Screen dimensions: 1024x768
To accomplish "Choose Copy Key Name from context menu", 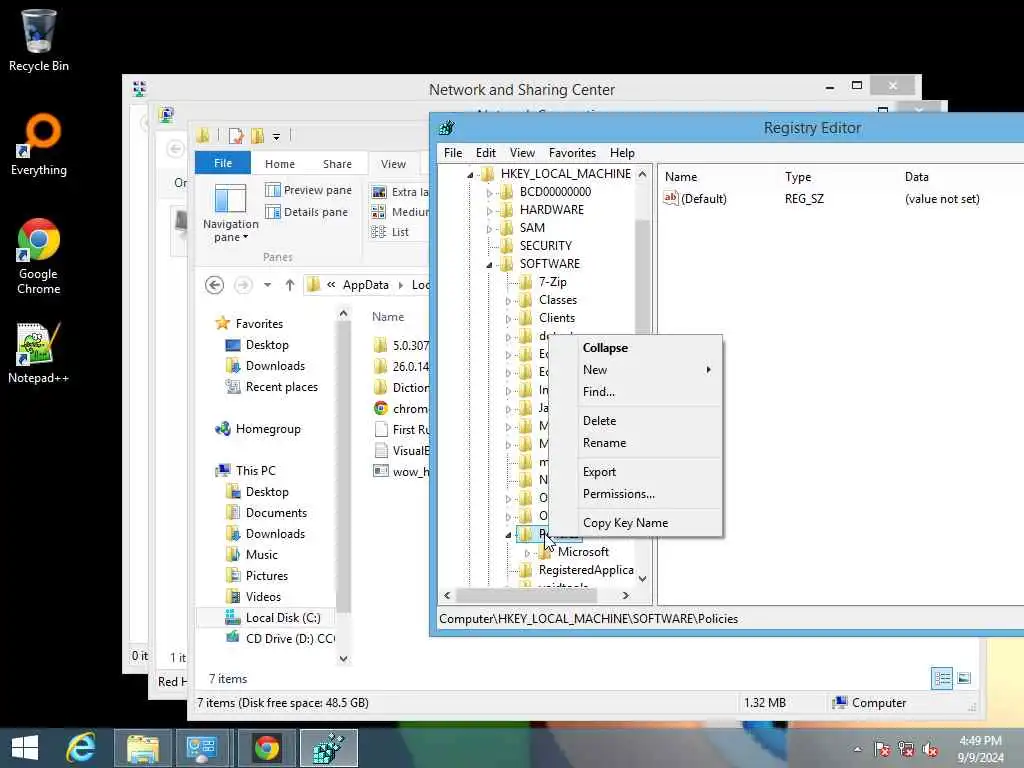I will 635,523.
